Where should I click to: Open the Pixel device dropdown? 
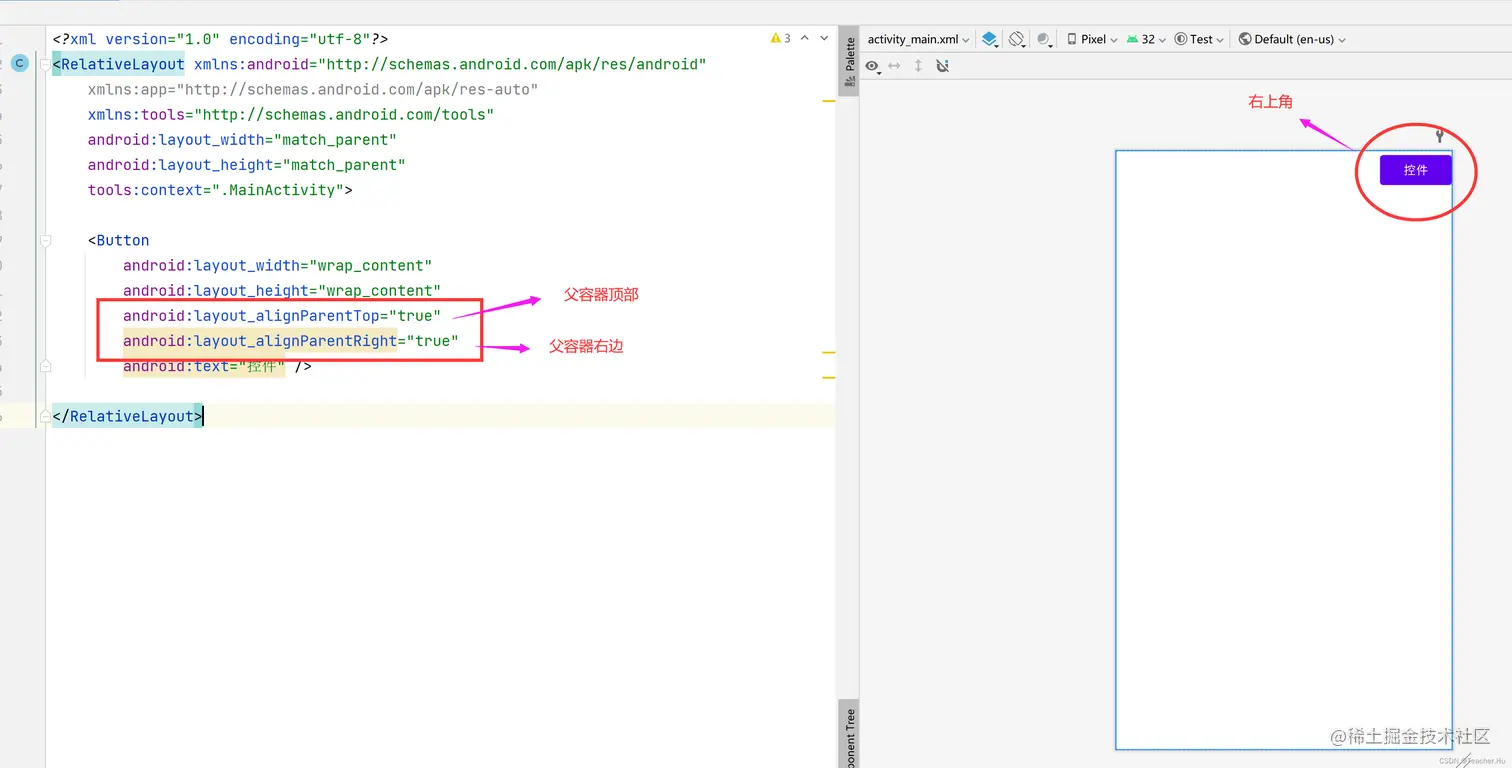[1092, 40]
